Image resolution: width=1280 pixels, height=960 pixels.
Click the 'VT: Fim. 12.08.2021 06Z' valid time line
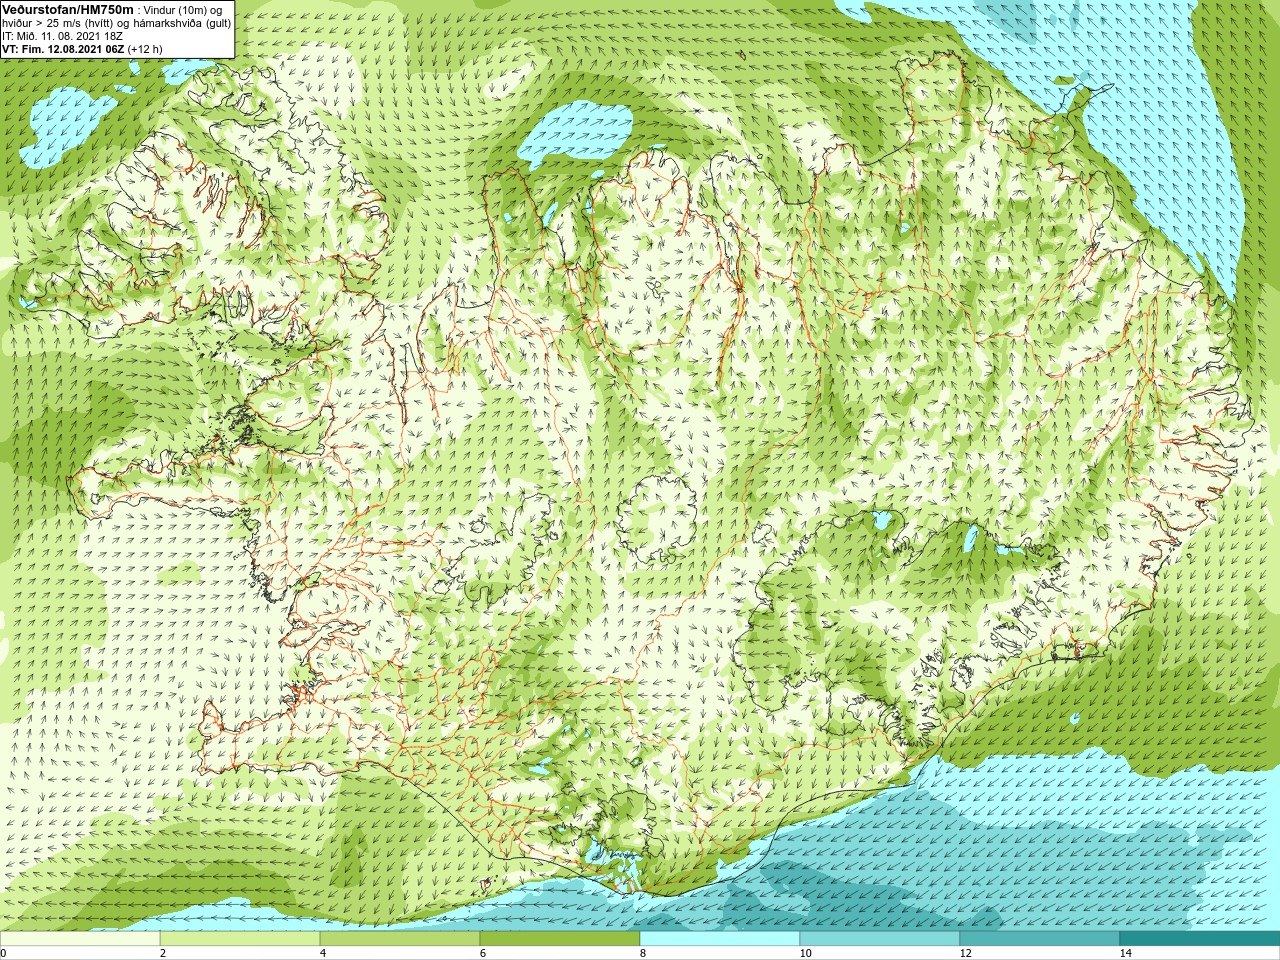coord(63,49)
